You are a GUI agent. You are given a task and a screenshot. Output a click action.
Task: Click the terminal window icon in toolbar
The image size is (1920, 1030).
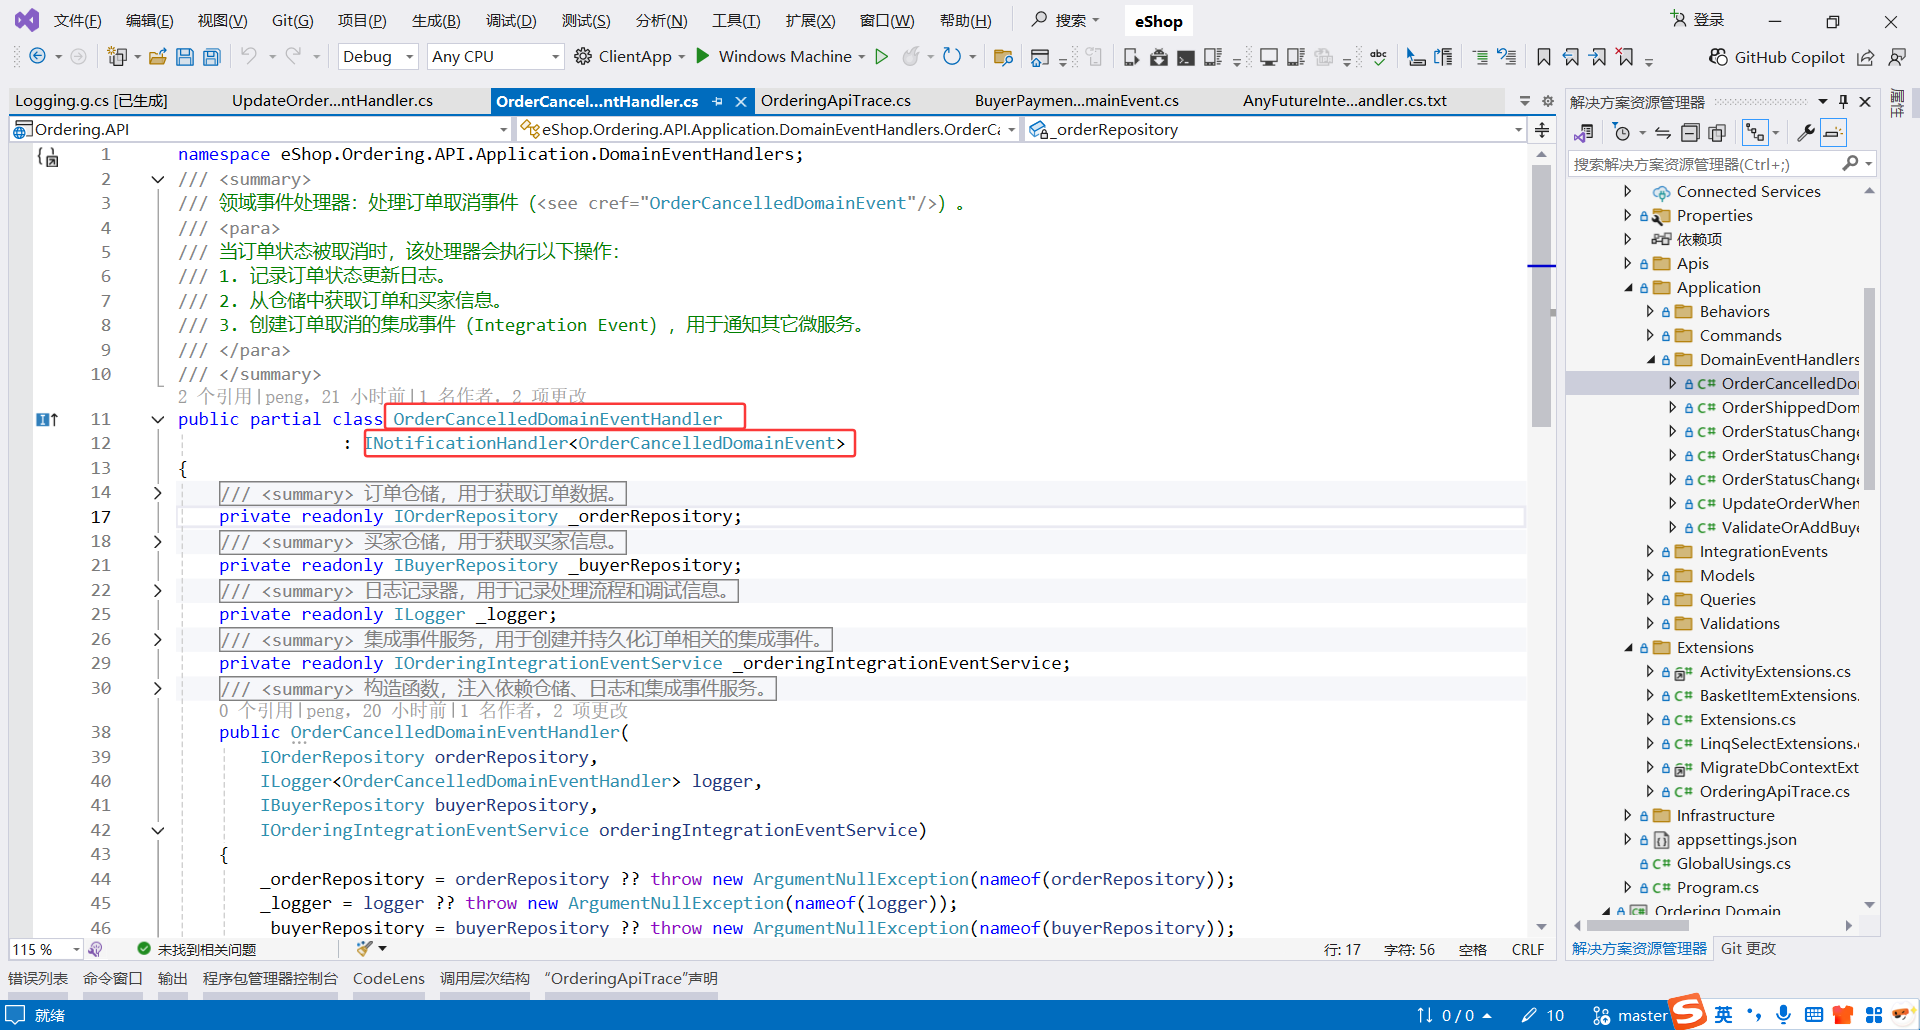1185,57
